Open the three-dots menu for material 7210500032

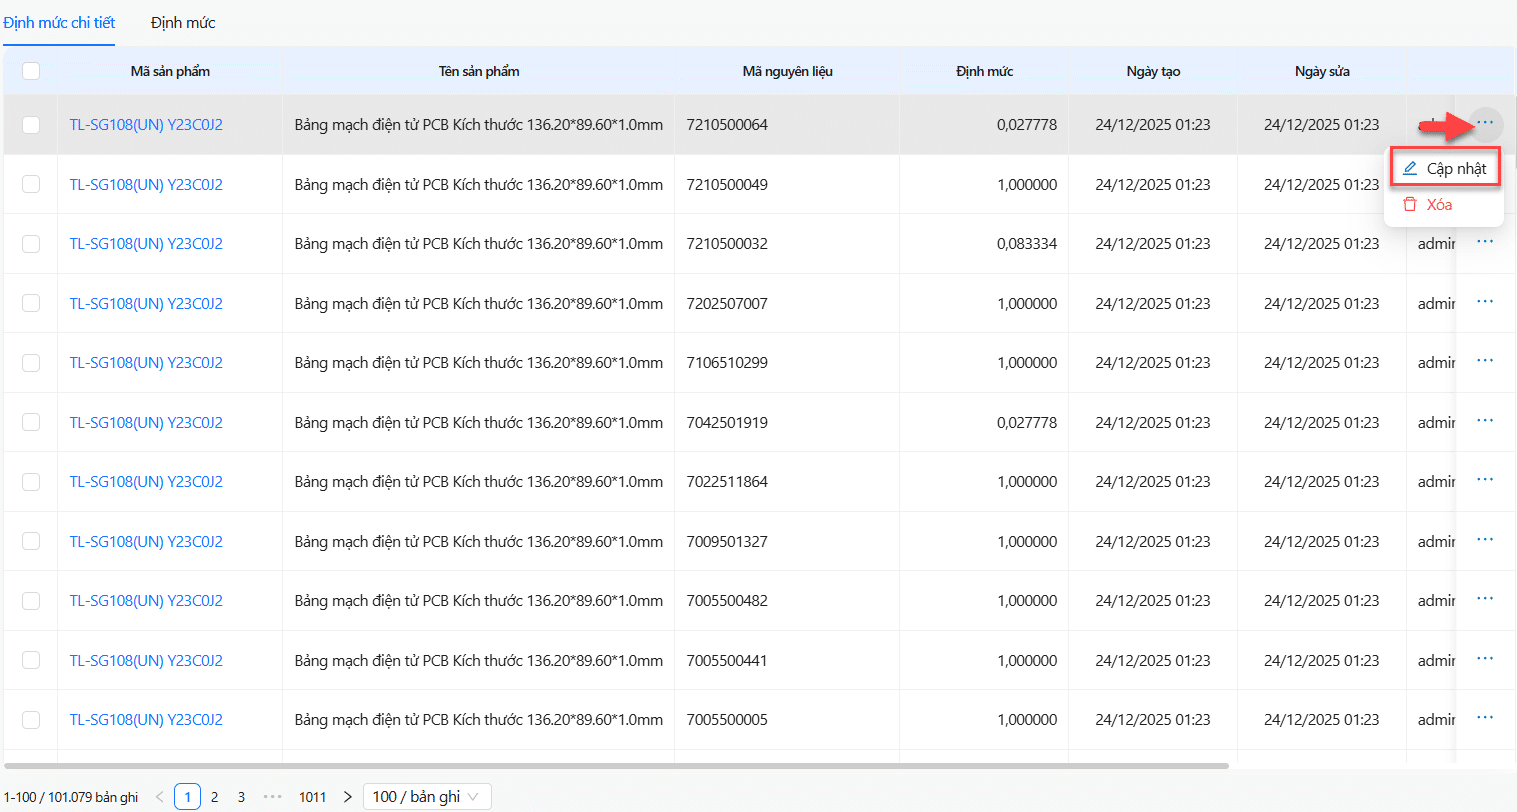coord(1484,243)
